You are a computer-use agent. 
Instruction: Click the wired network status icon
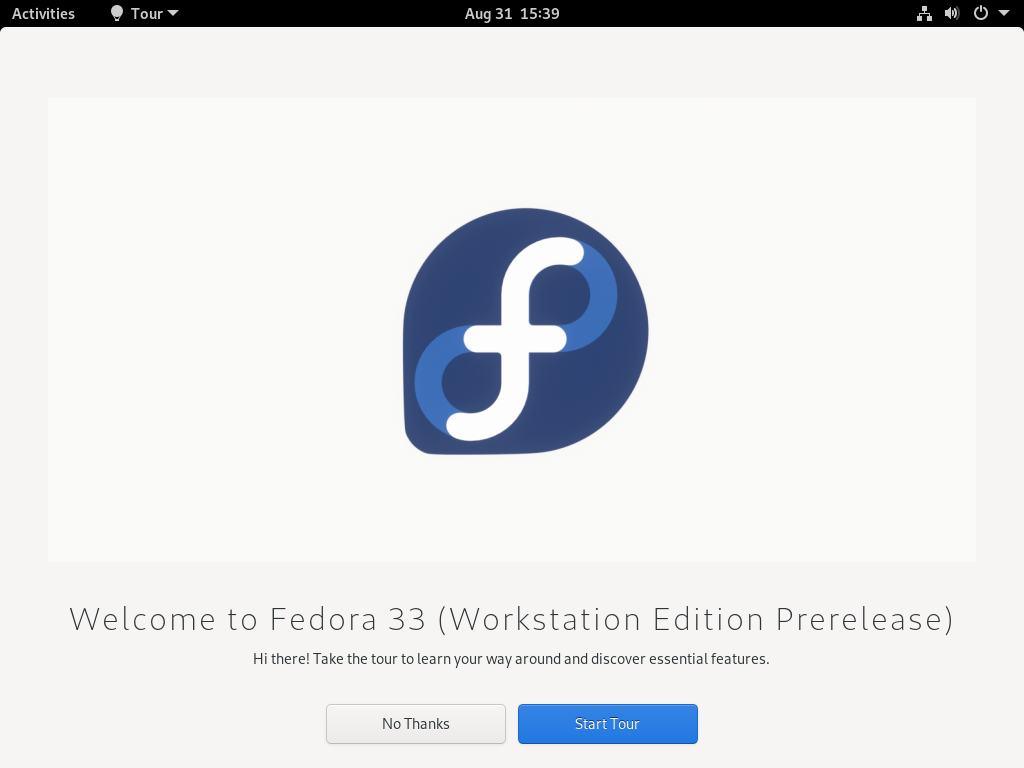click(924, 14)
